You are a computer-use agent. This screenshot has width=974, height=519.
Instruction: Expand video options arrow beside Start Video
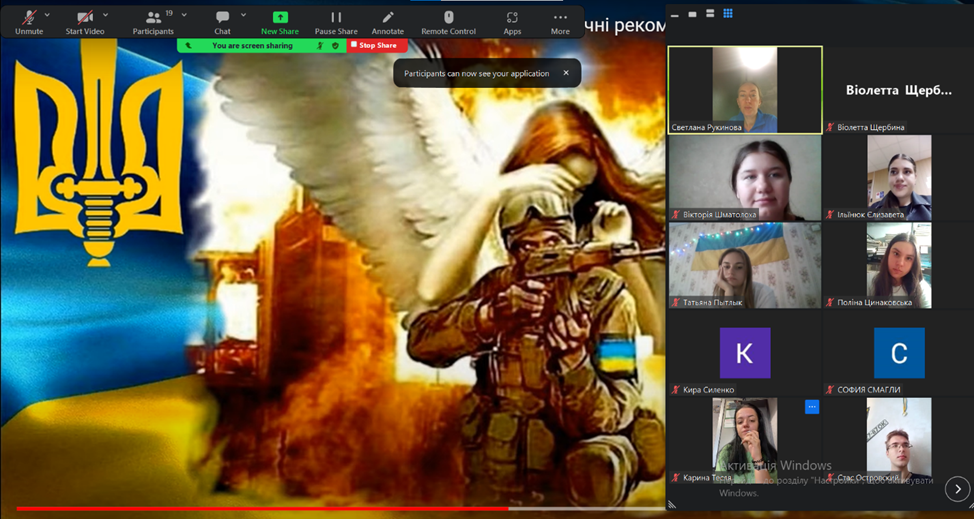coord(105,14)
